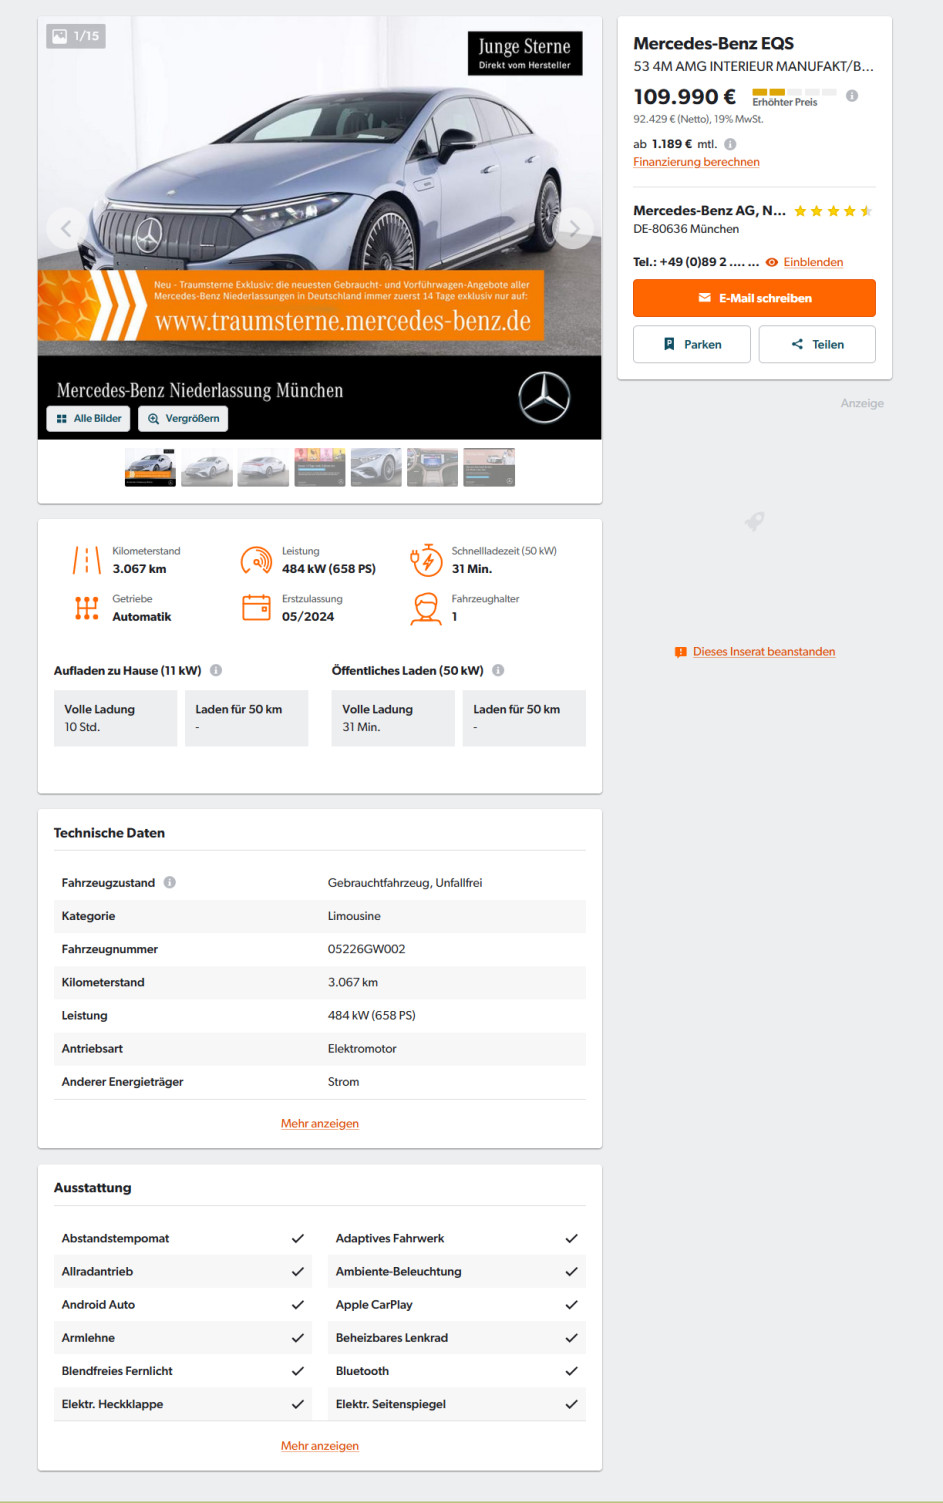Viewport: 943px width, 1503px height.
Task: Click the Mercedes-Benz AG seller name
Action: pyautogui.click(x=709, y=211)
